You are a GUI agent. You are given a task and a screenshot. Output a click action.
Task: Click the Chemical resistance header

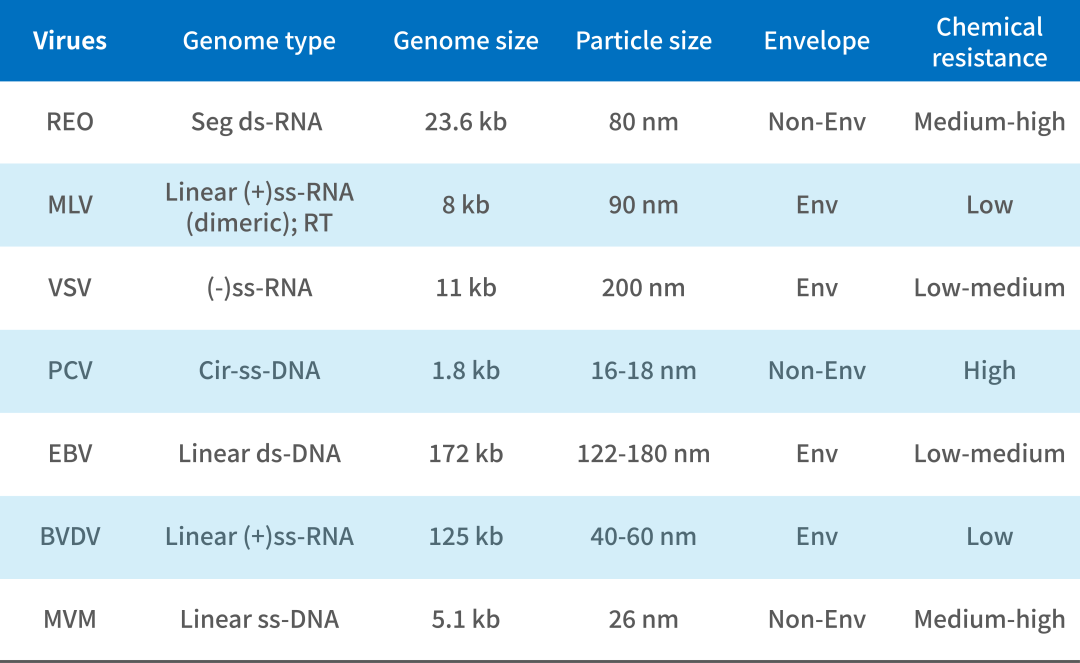(x=989, y=42)
